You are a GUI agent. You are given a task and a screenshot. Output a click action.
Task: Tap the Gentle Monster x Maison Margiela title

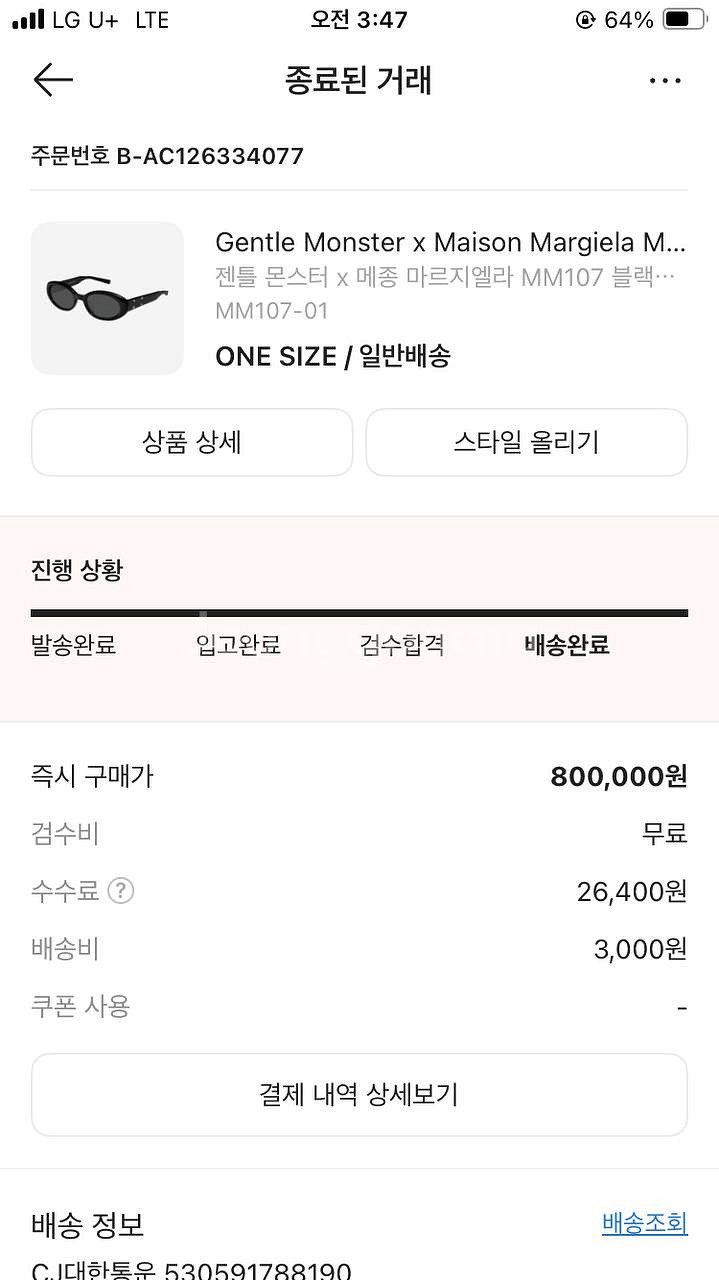tap(450, 242)
